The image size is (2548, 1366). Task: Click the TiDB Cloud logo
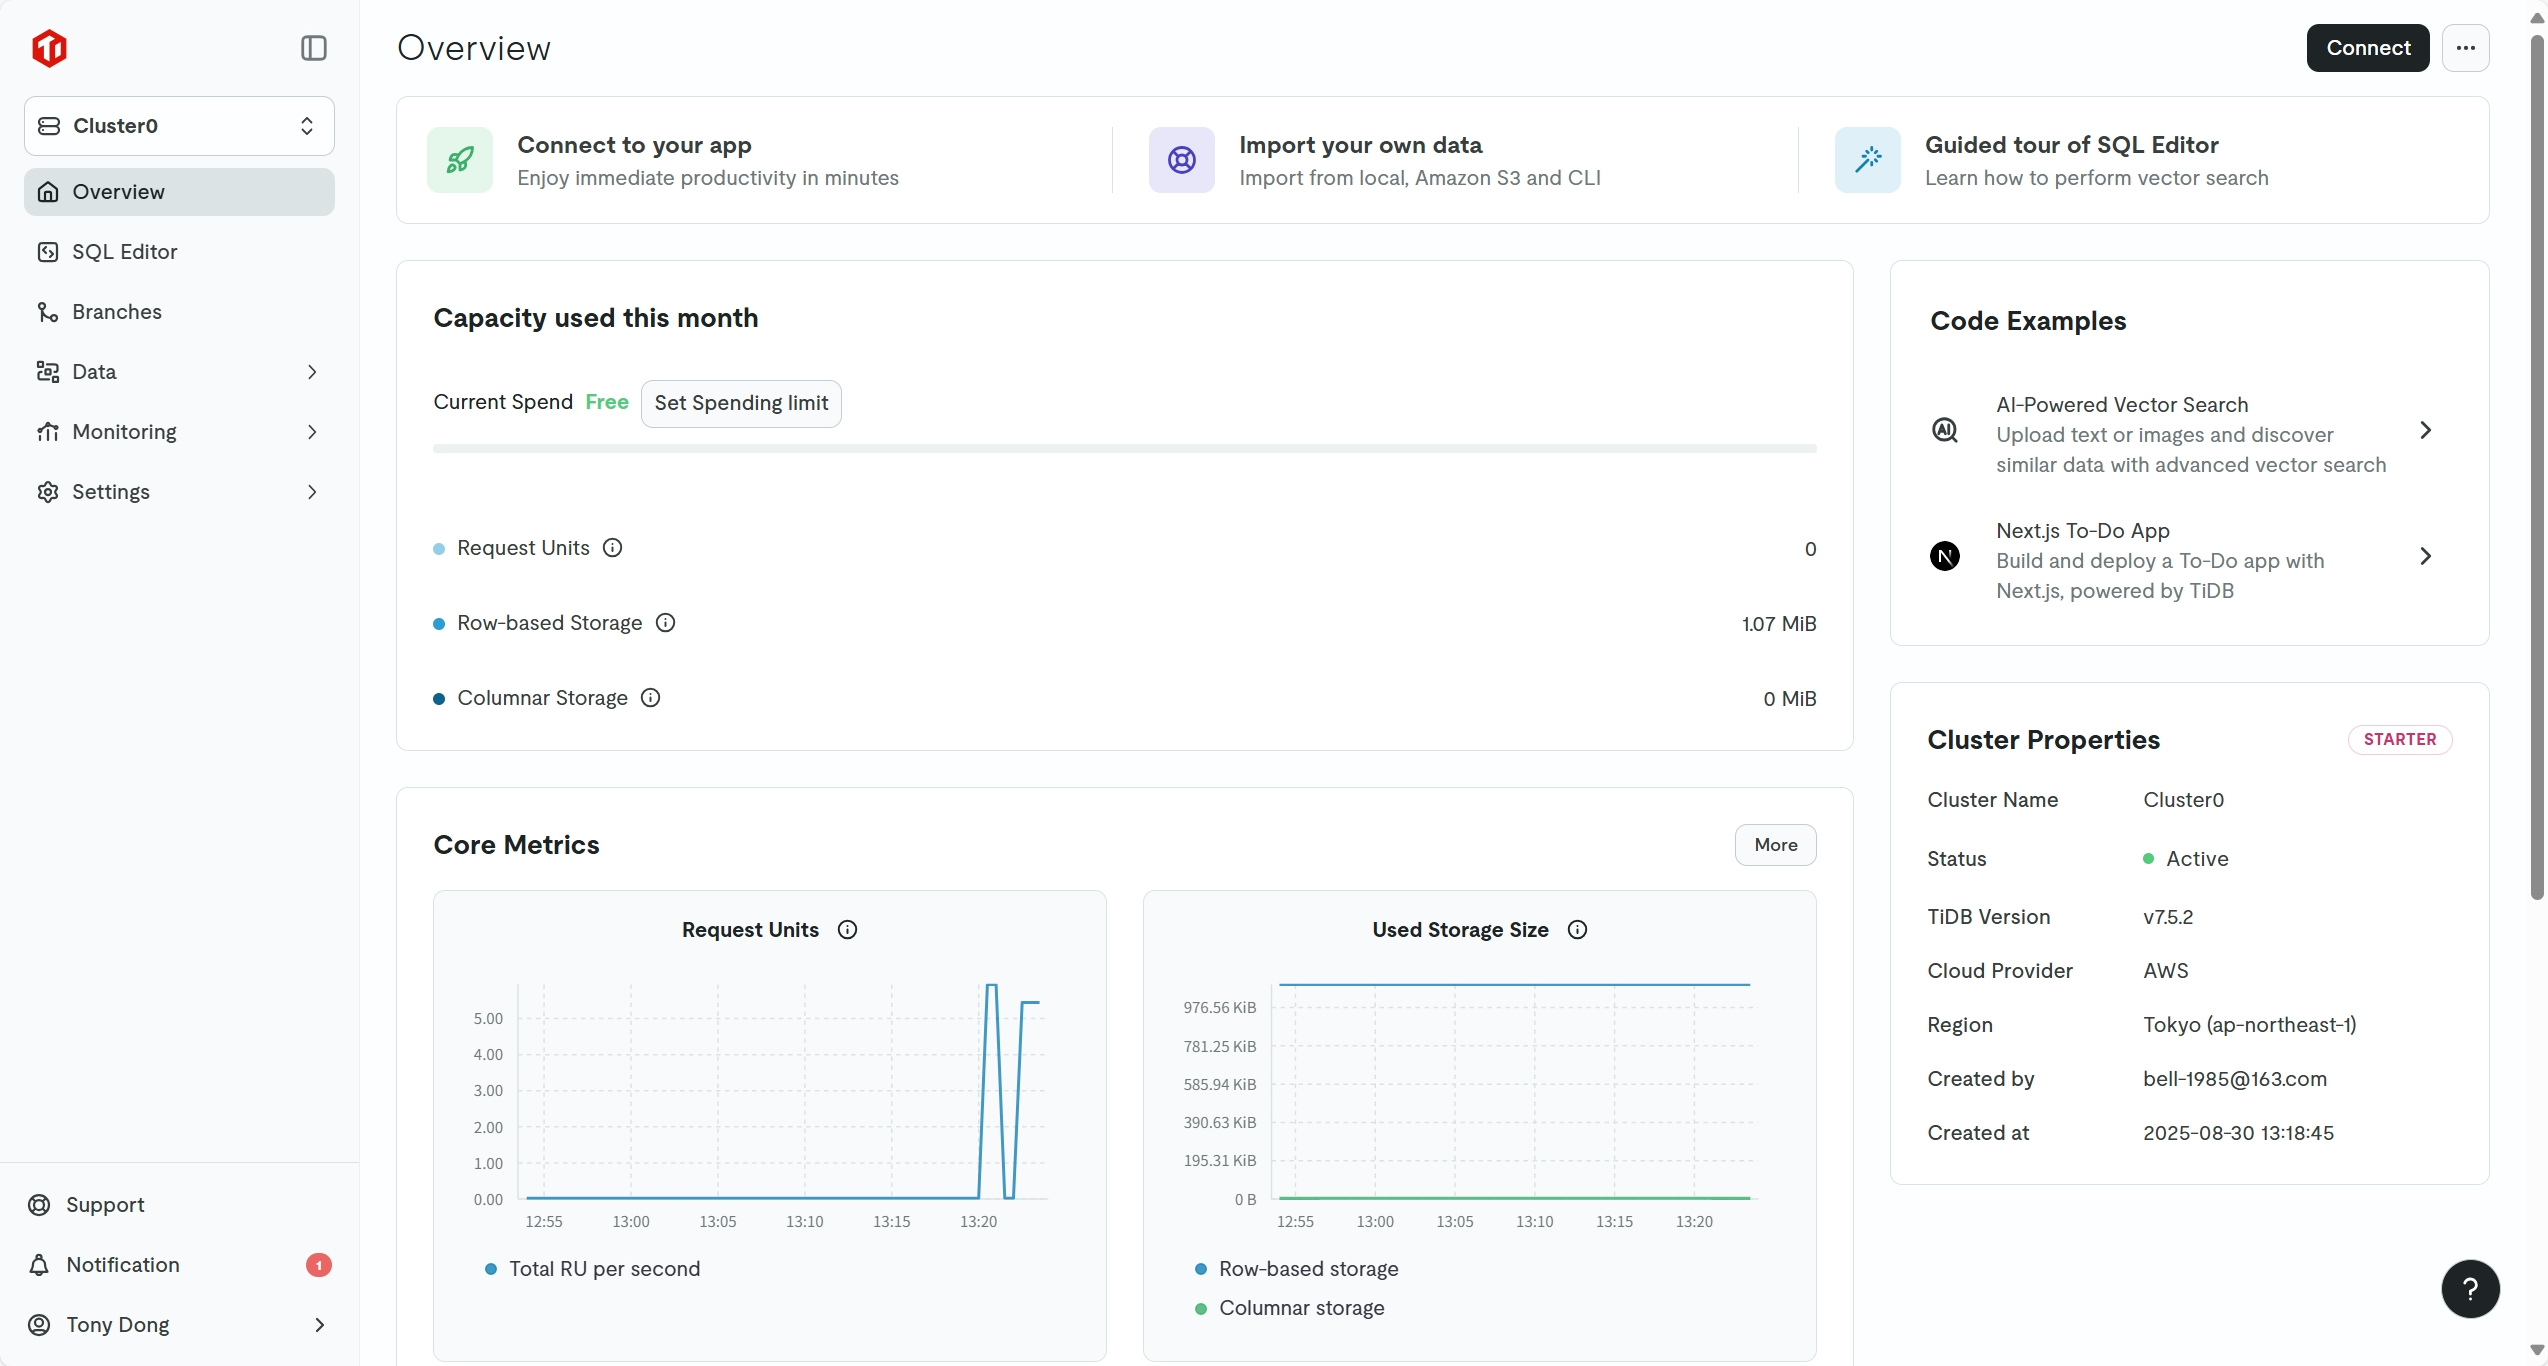49,48
